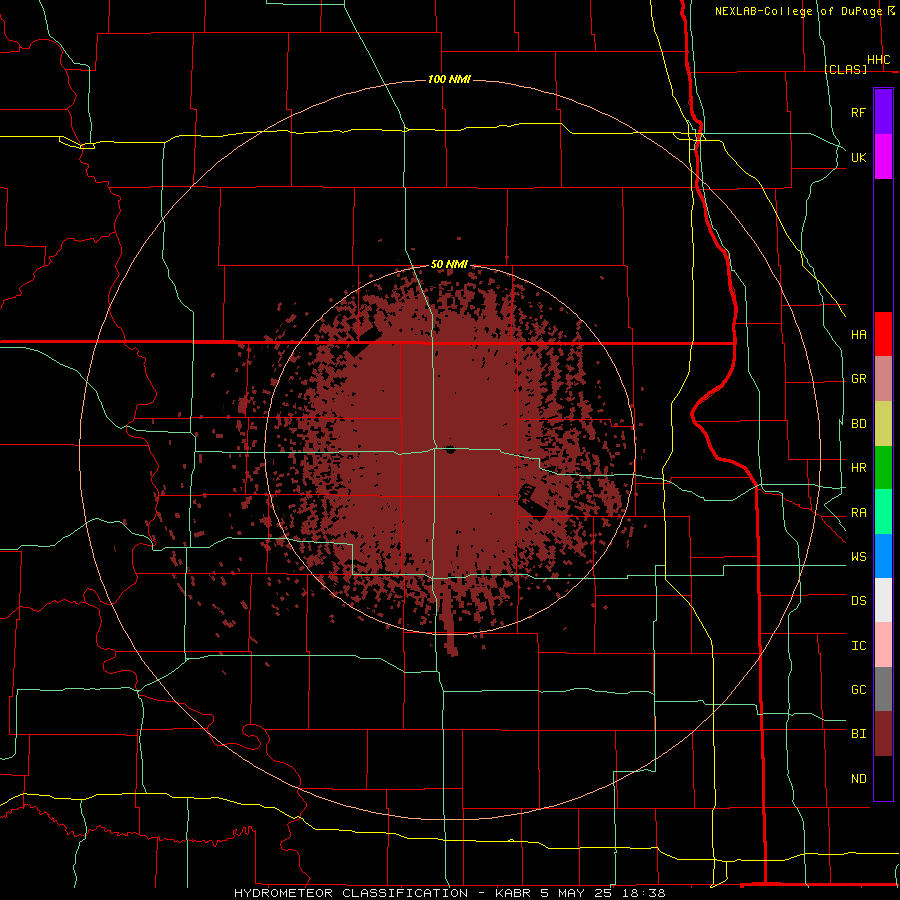Click the 'UK' legend label

[859, 158]
